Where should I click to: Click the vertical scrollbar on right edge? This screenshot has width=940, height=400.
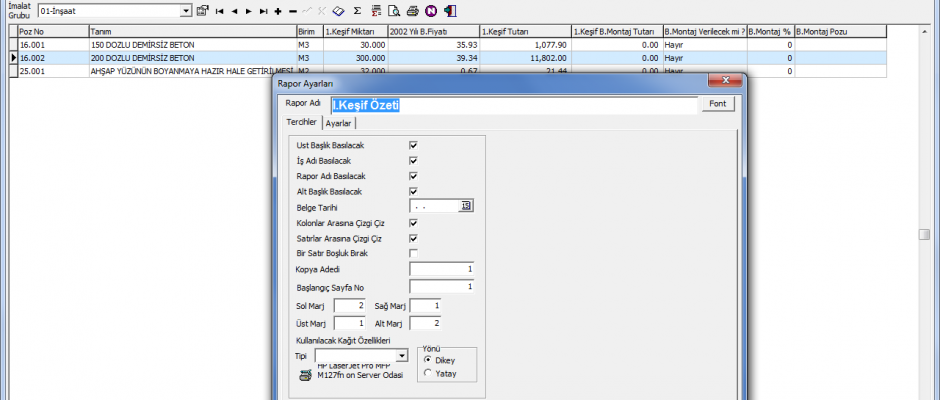pyautogui.click(x=925, y=234)
